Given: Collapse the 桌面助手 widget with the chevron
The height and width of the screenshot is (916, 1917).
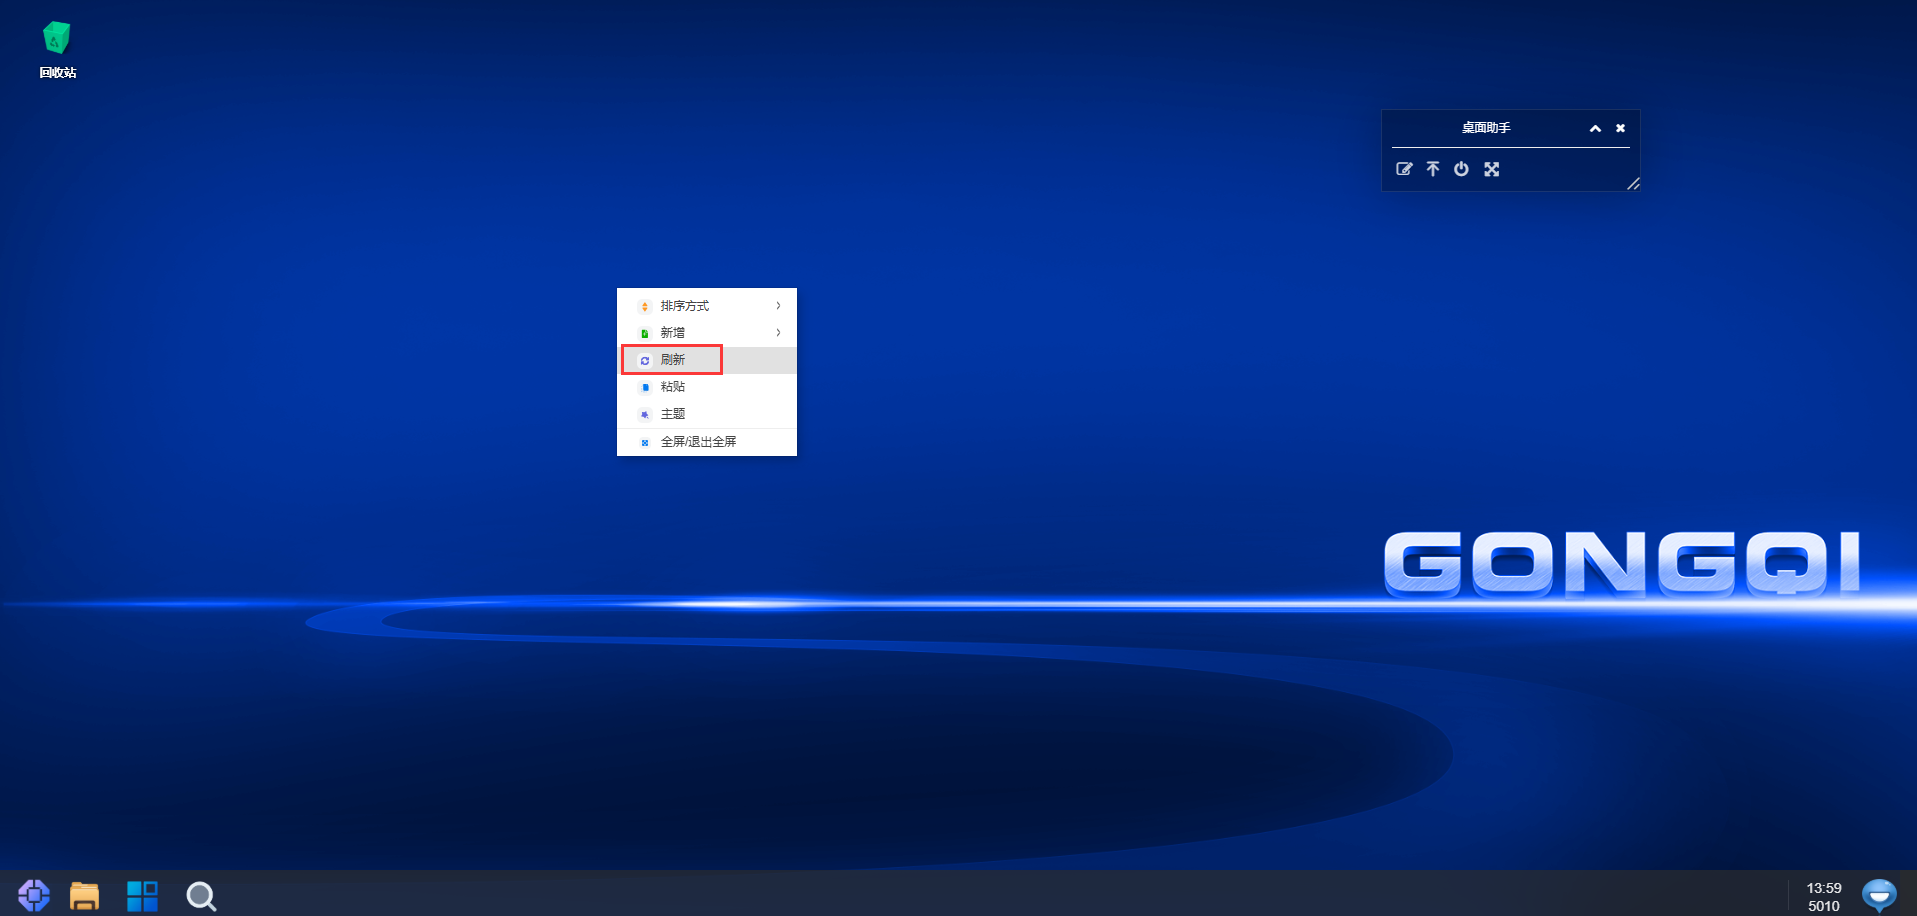Looking at the screenshot, I should (1595, 128).
